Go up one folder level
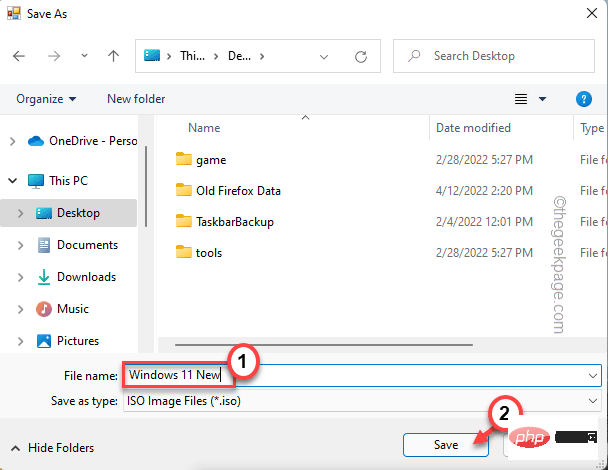608x470 pixels. click(x=113, y=56)
